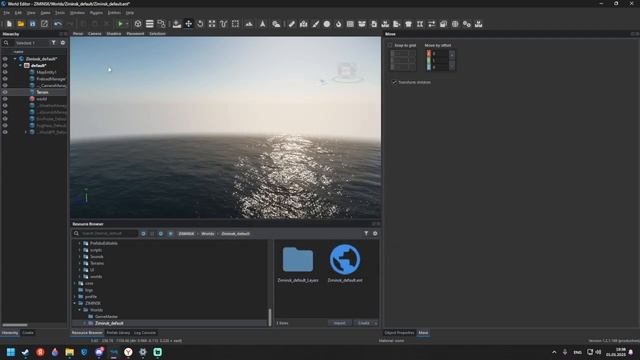Viewport: 640px width, 360px height.
Task: Click Worlds in the Resource Browser breadcrumb
Action: coord(208,233)
